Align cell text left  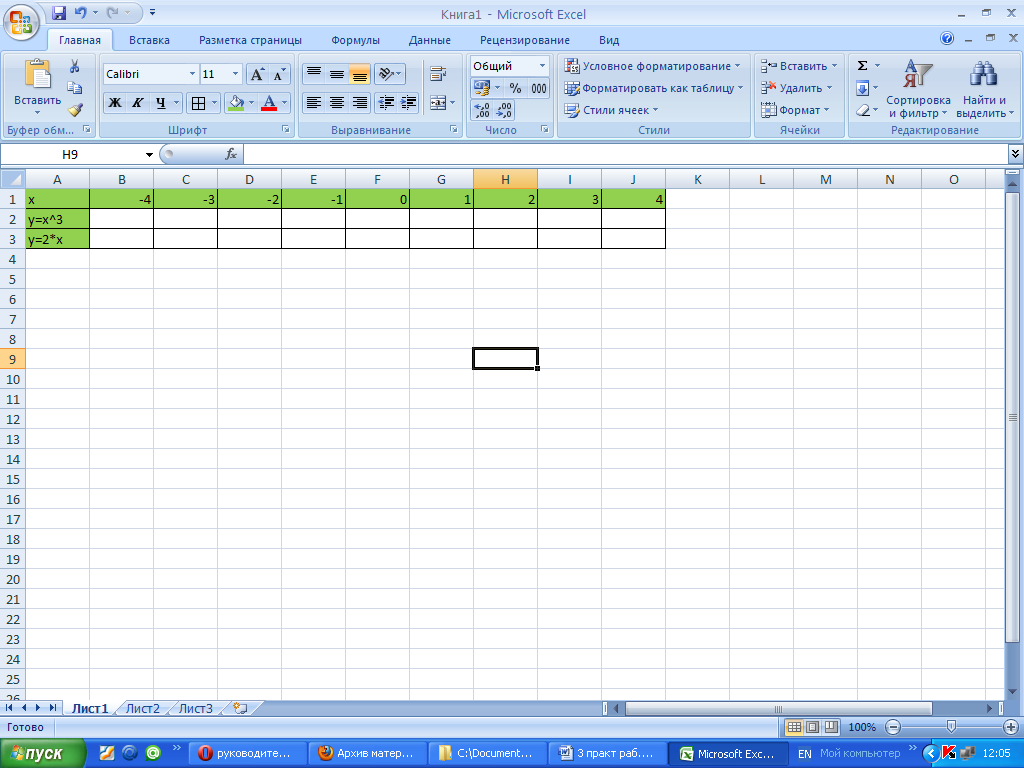(313, 103)
